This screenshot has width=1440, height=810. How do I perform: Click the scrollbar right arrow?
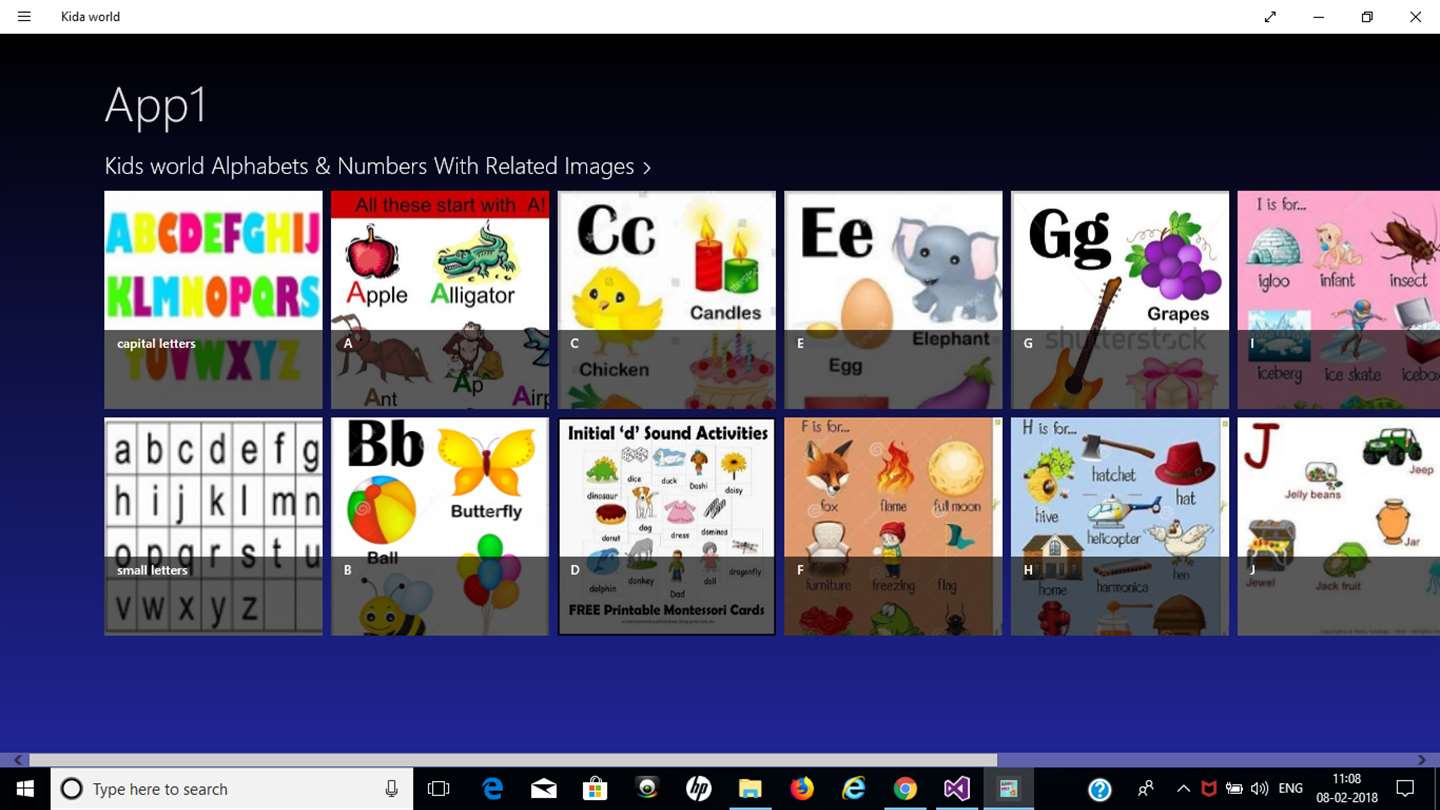(1422, 760)
